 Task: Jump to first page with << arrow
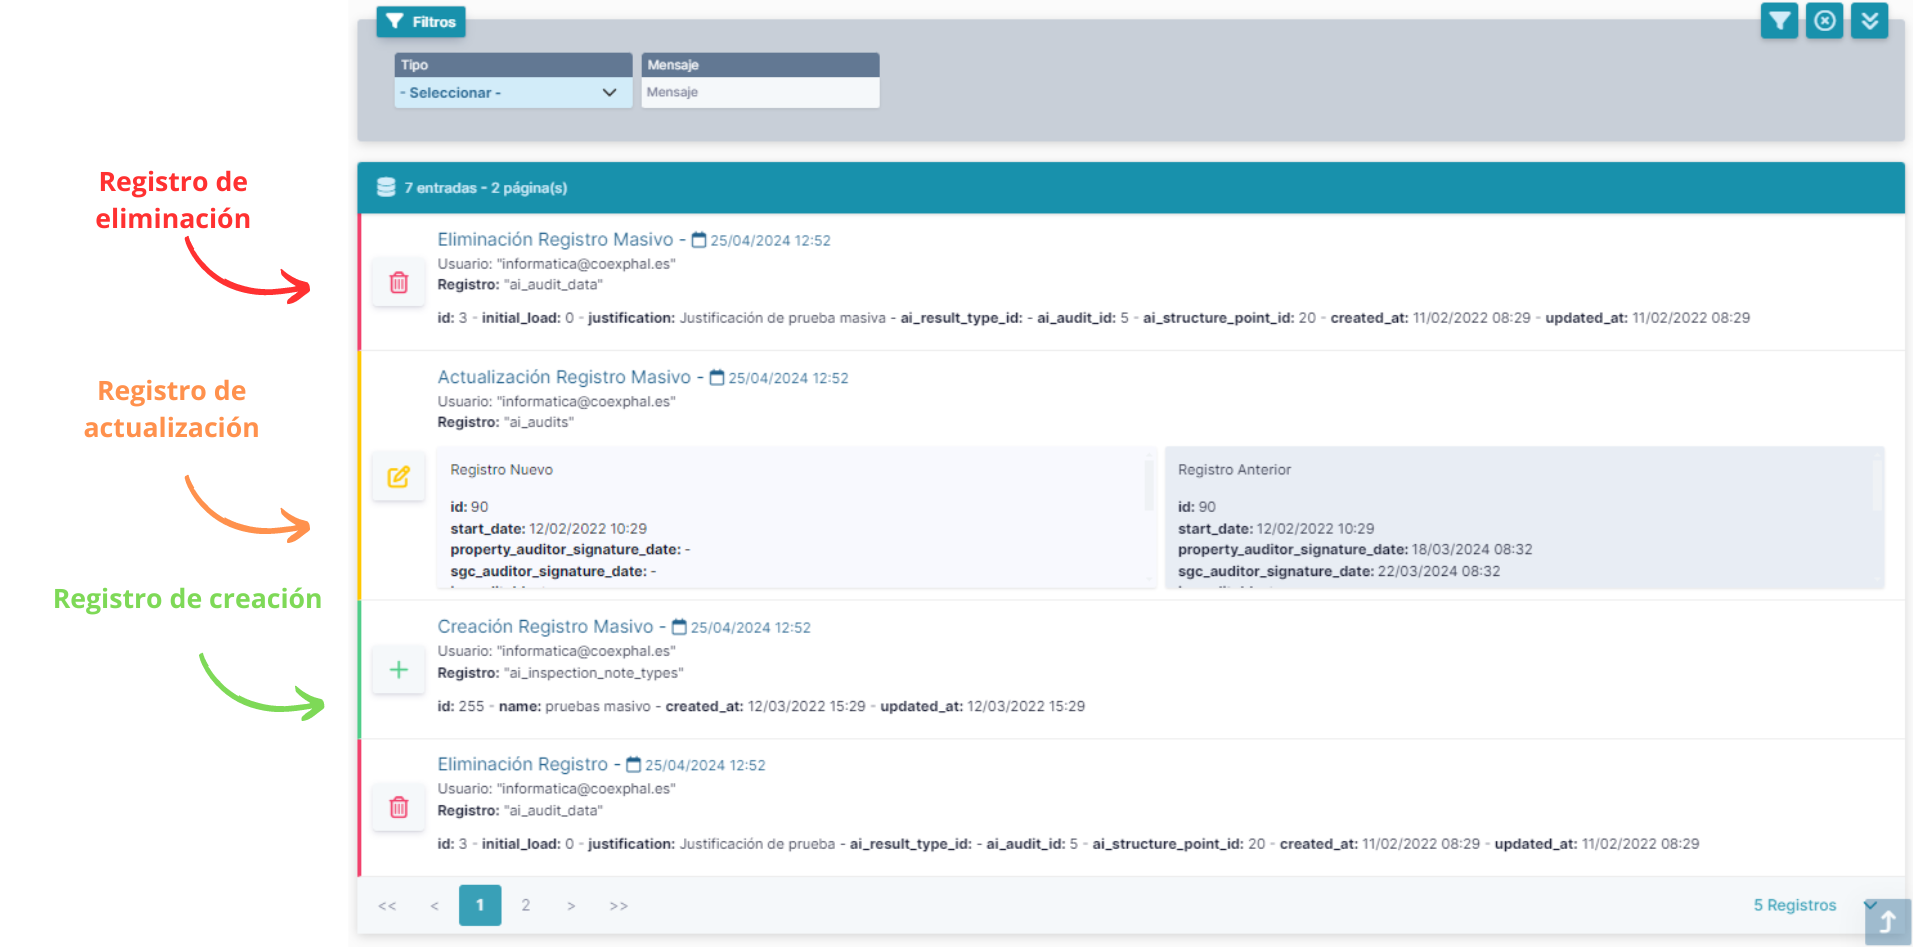coord(387,906)
